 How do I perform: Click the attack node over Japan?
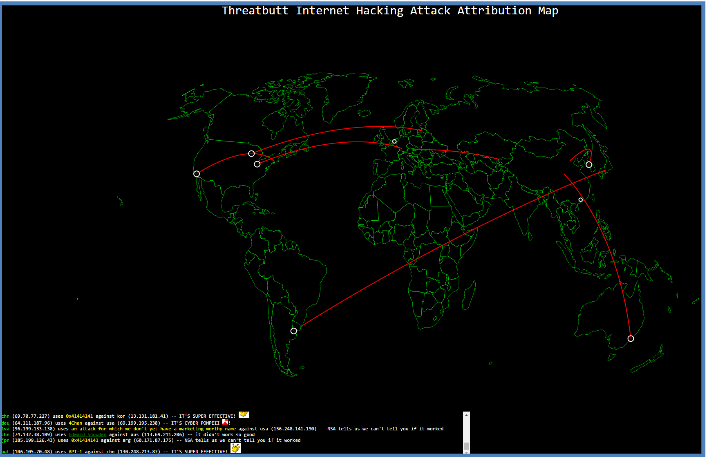coord(589,165)
